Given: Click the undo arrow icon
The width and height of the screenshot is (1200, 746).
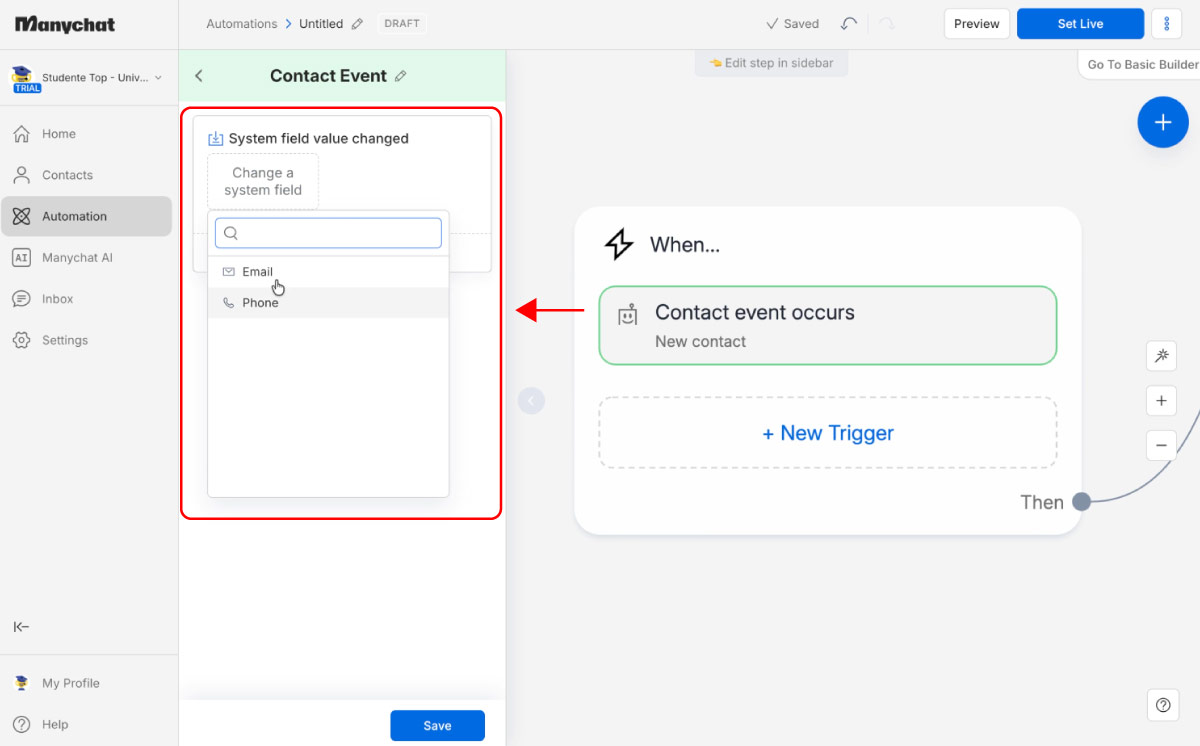Looking at the screenshot, I should [849, 24].
